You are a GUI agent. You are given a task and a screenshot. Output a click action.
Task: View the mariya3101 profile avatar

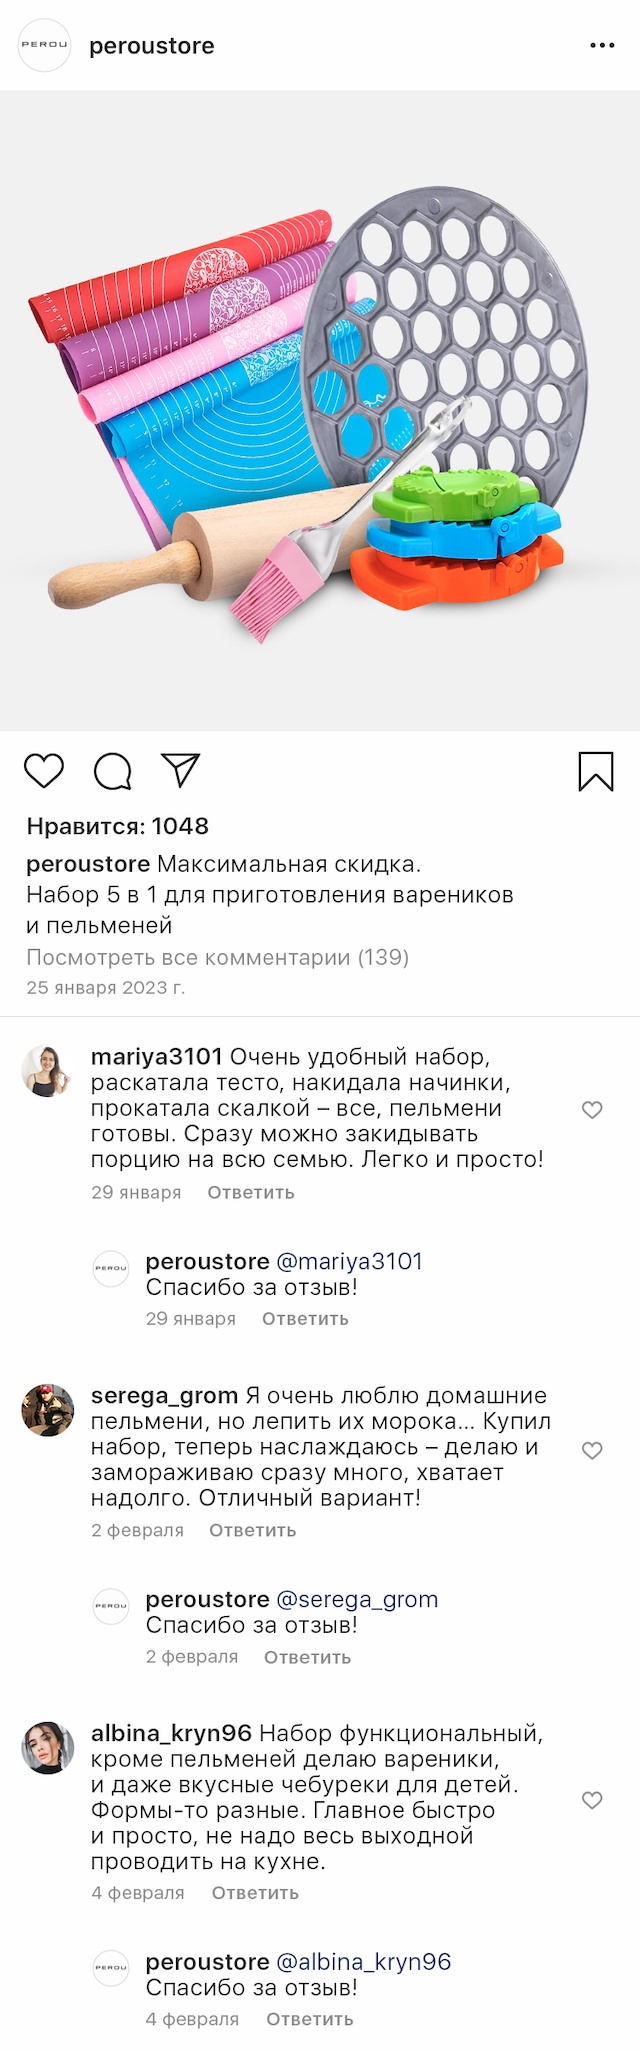(x=48, y=1071)
